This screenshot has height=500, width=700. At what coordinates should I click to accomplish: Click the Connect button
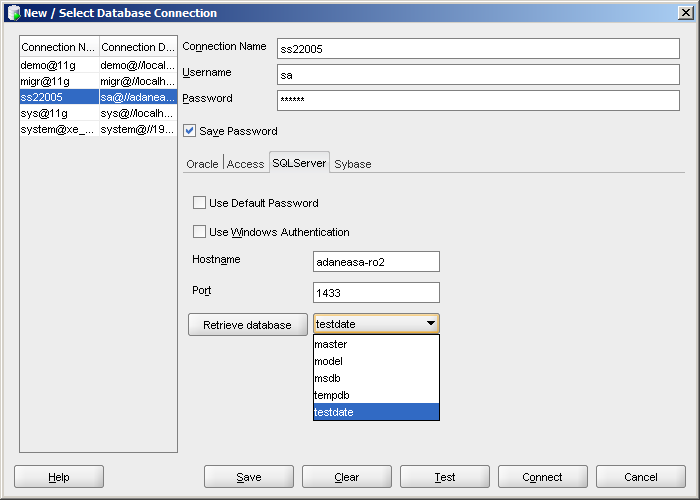[x=543, y=477]
